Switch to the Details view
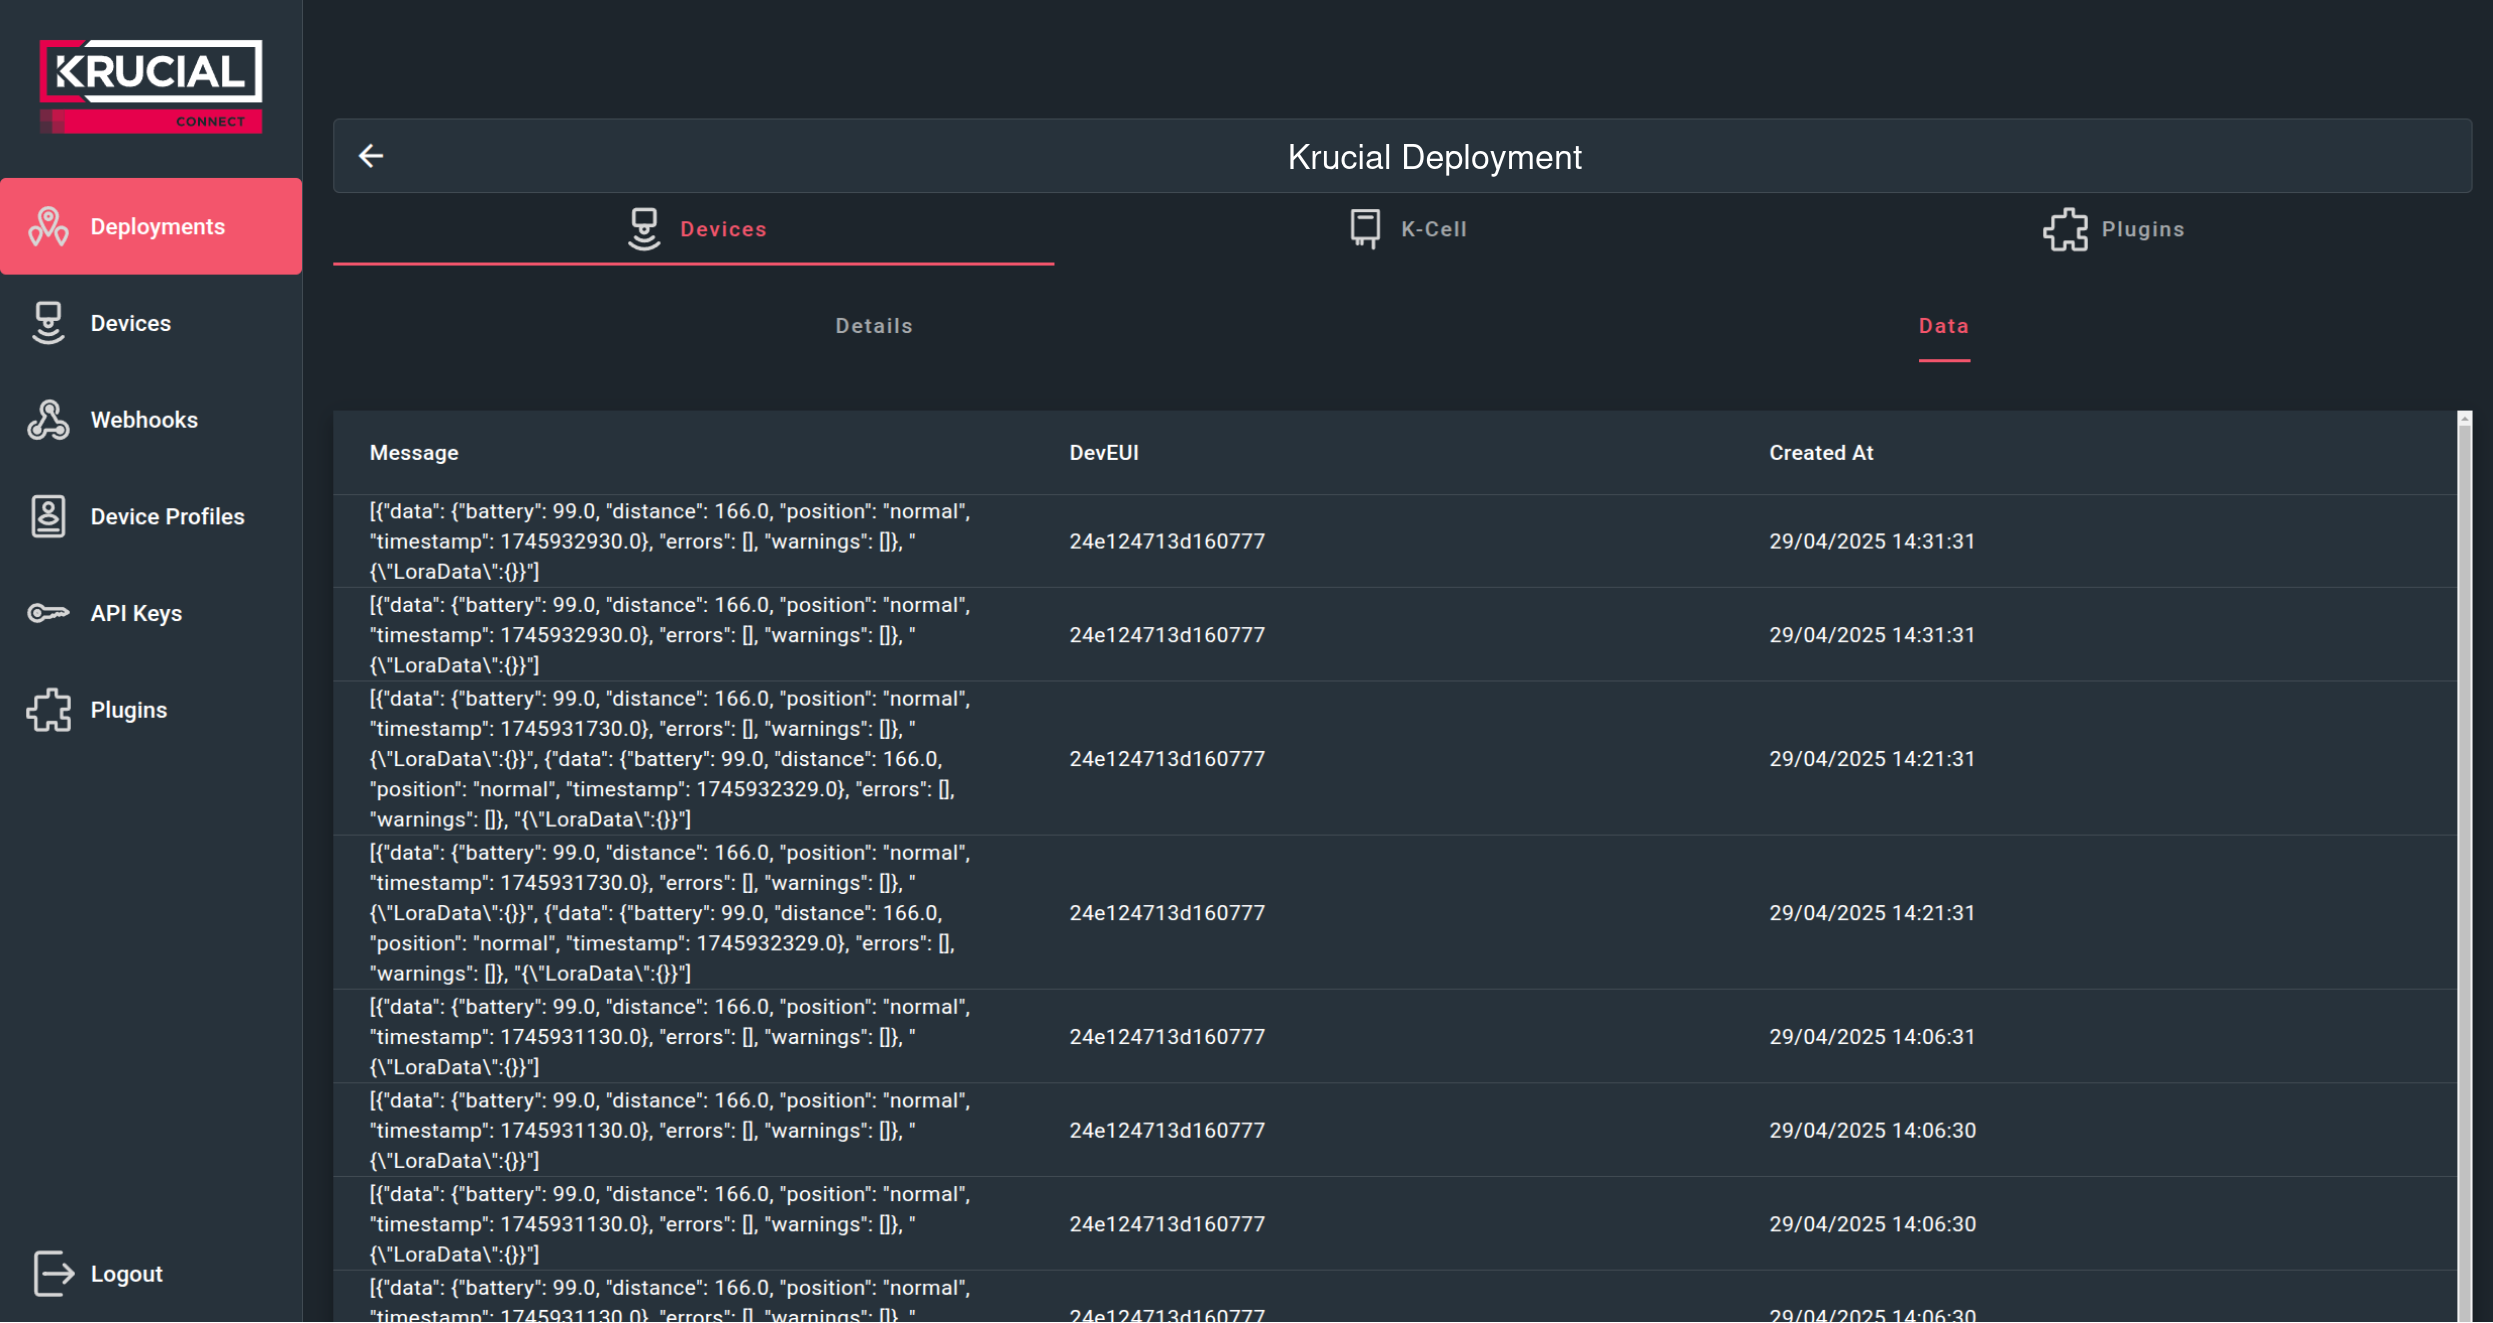This screenshot has width=2493, height=1323. [873, 325]
